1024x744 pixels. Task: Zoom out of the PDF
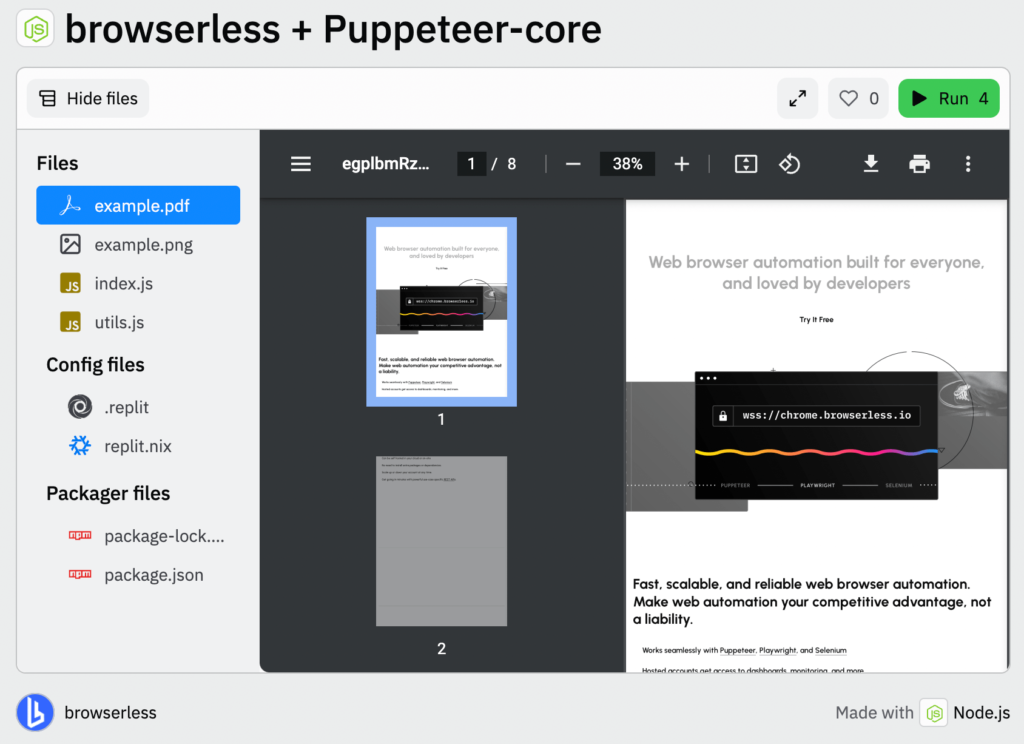(573, 163)
